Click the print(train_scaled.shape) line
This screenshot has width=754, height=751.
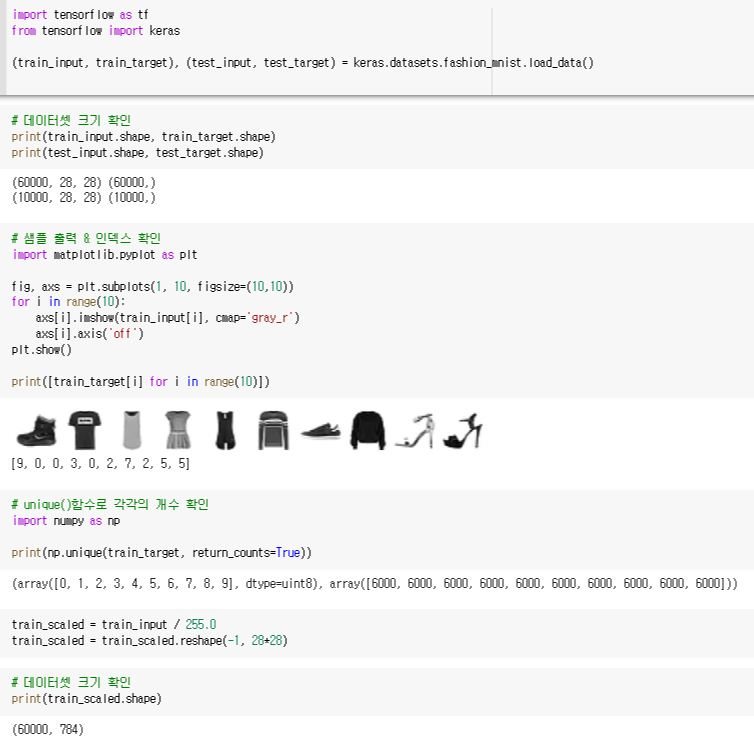coord(87,699)
